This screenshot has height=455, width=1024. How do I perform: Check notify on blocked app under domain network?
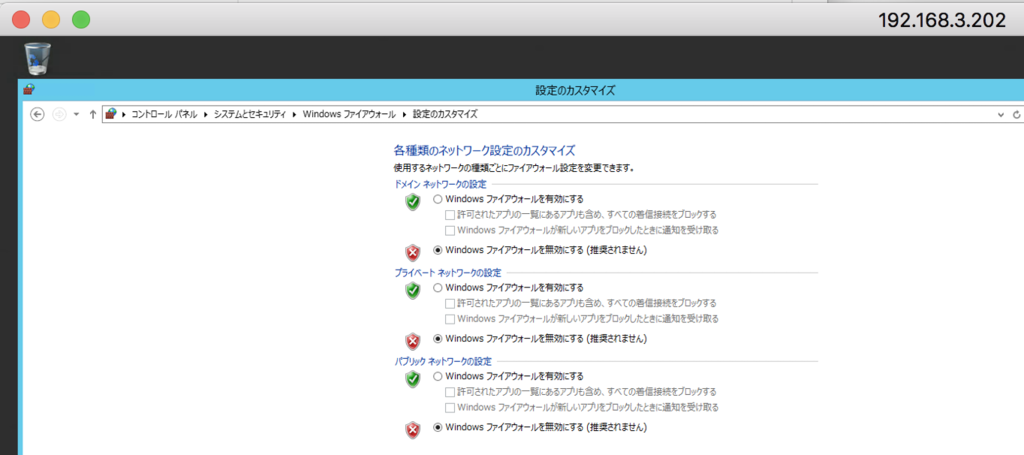tap(449, 230)
